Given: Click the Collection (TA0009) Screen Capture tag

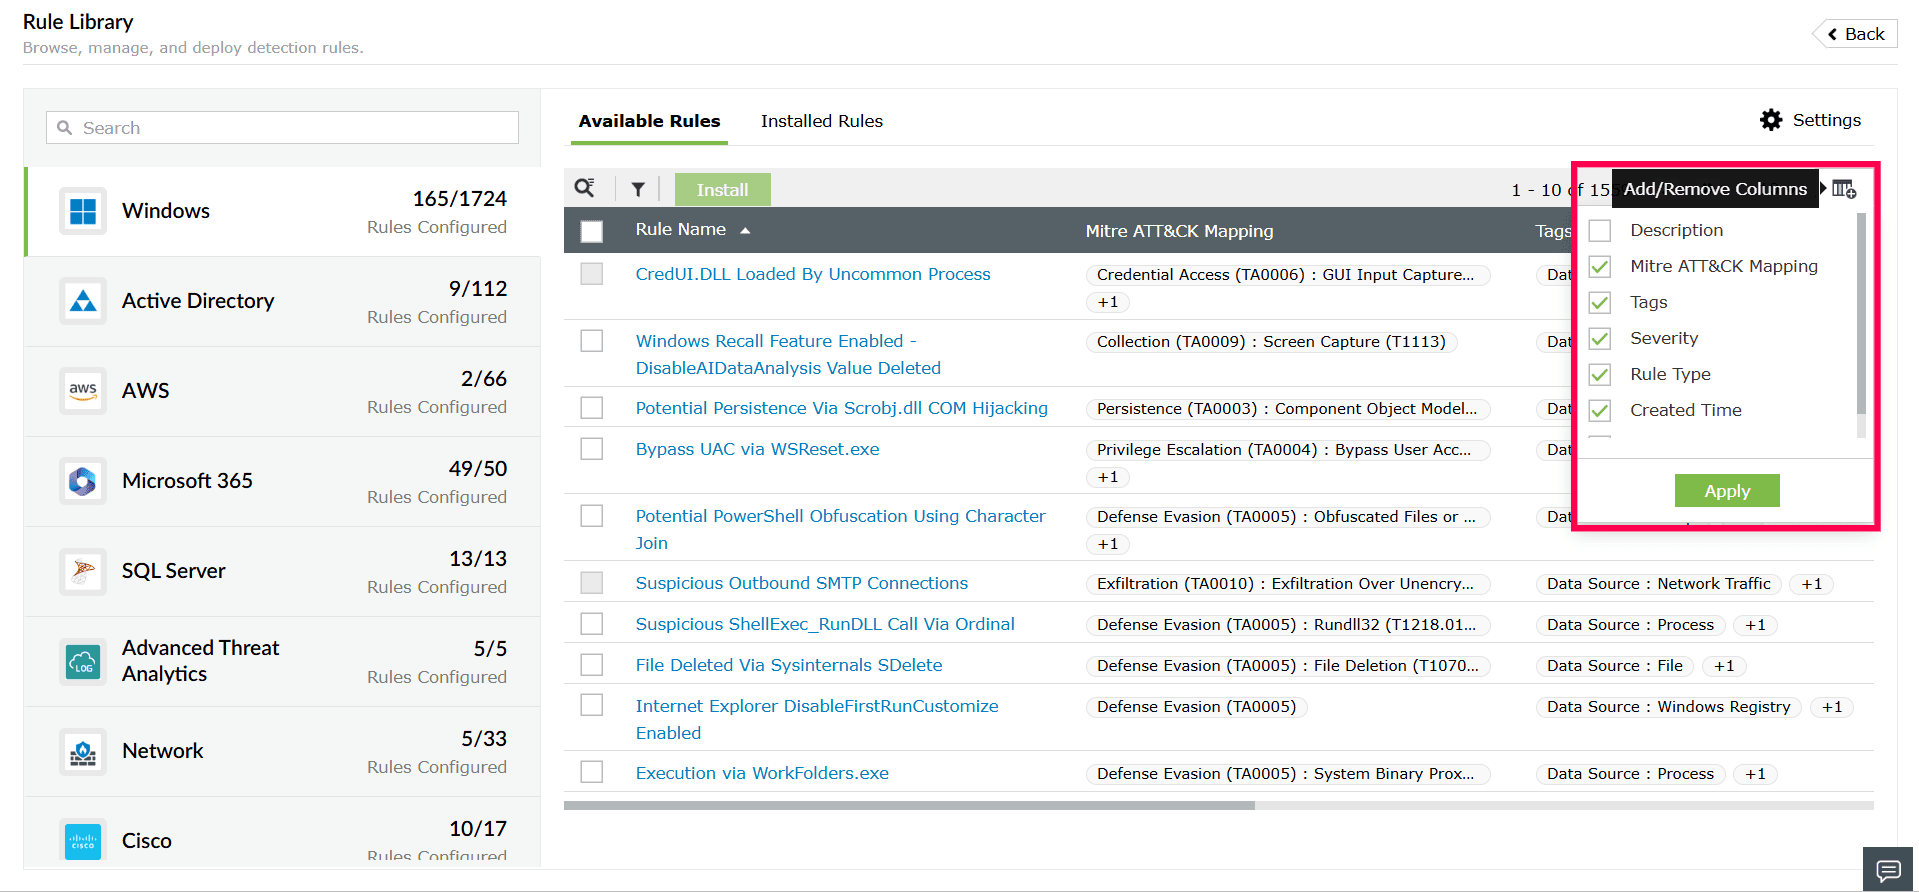Looking at the screenshot, I should point(1271,342).
